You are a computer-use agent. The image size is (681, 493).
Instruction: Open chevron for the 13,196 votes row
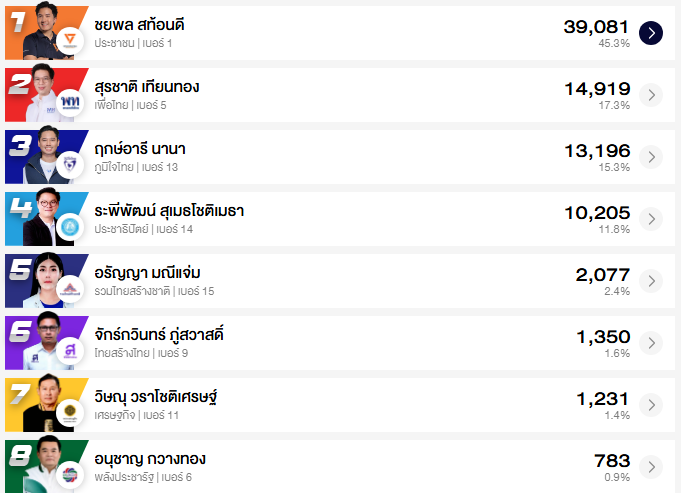651,157
